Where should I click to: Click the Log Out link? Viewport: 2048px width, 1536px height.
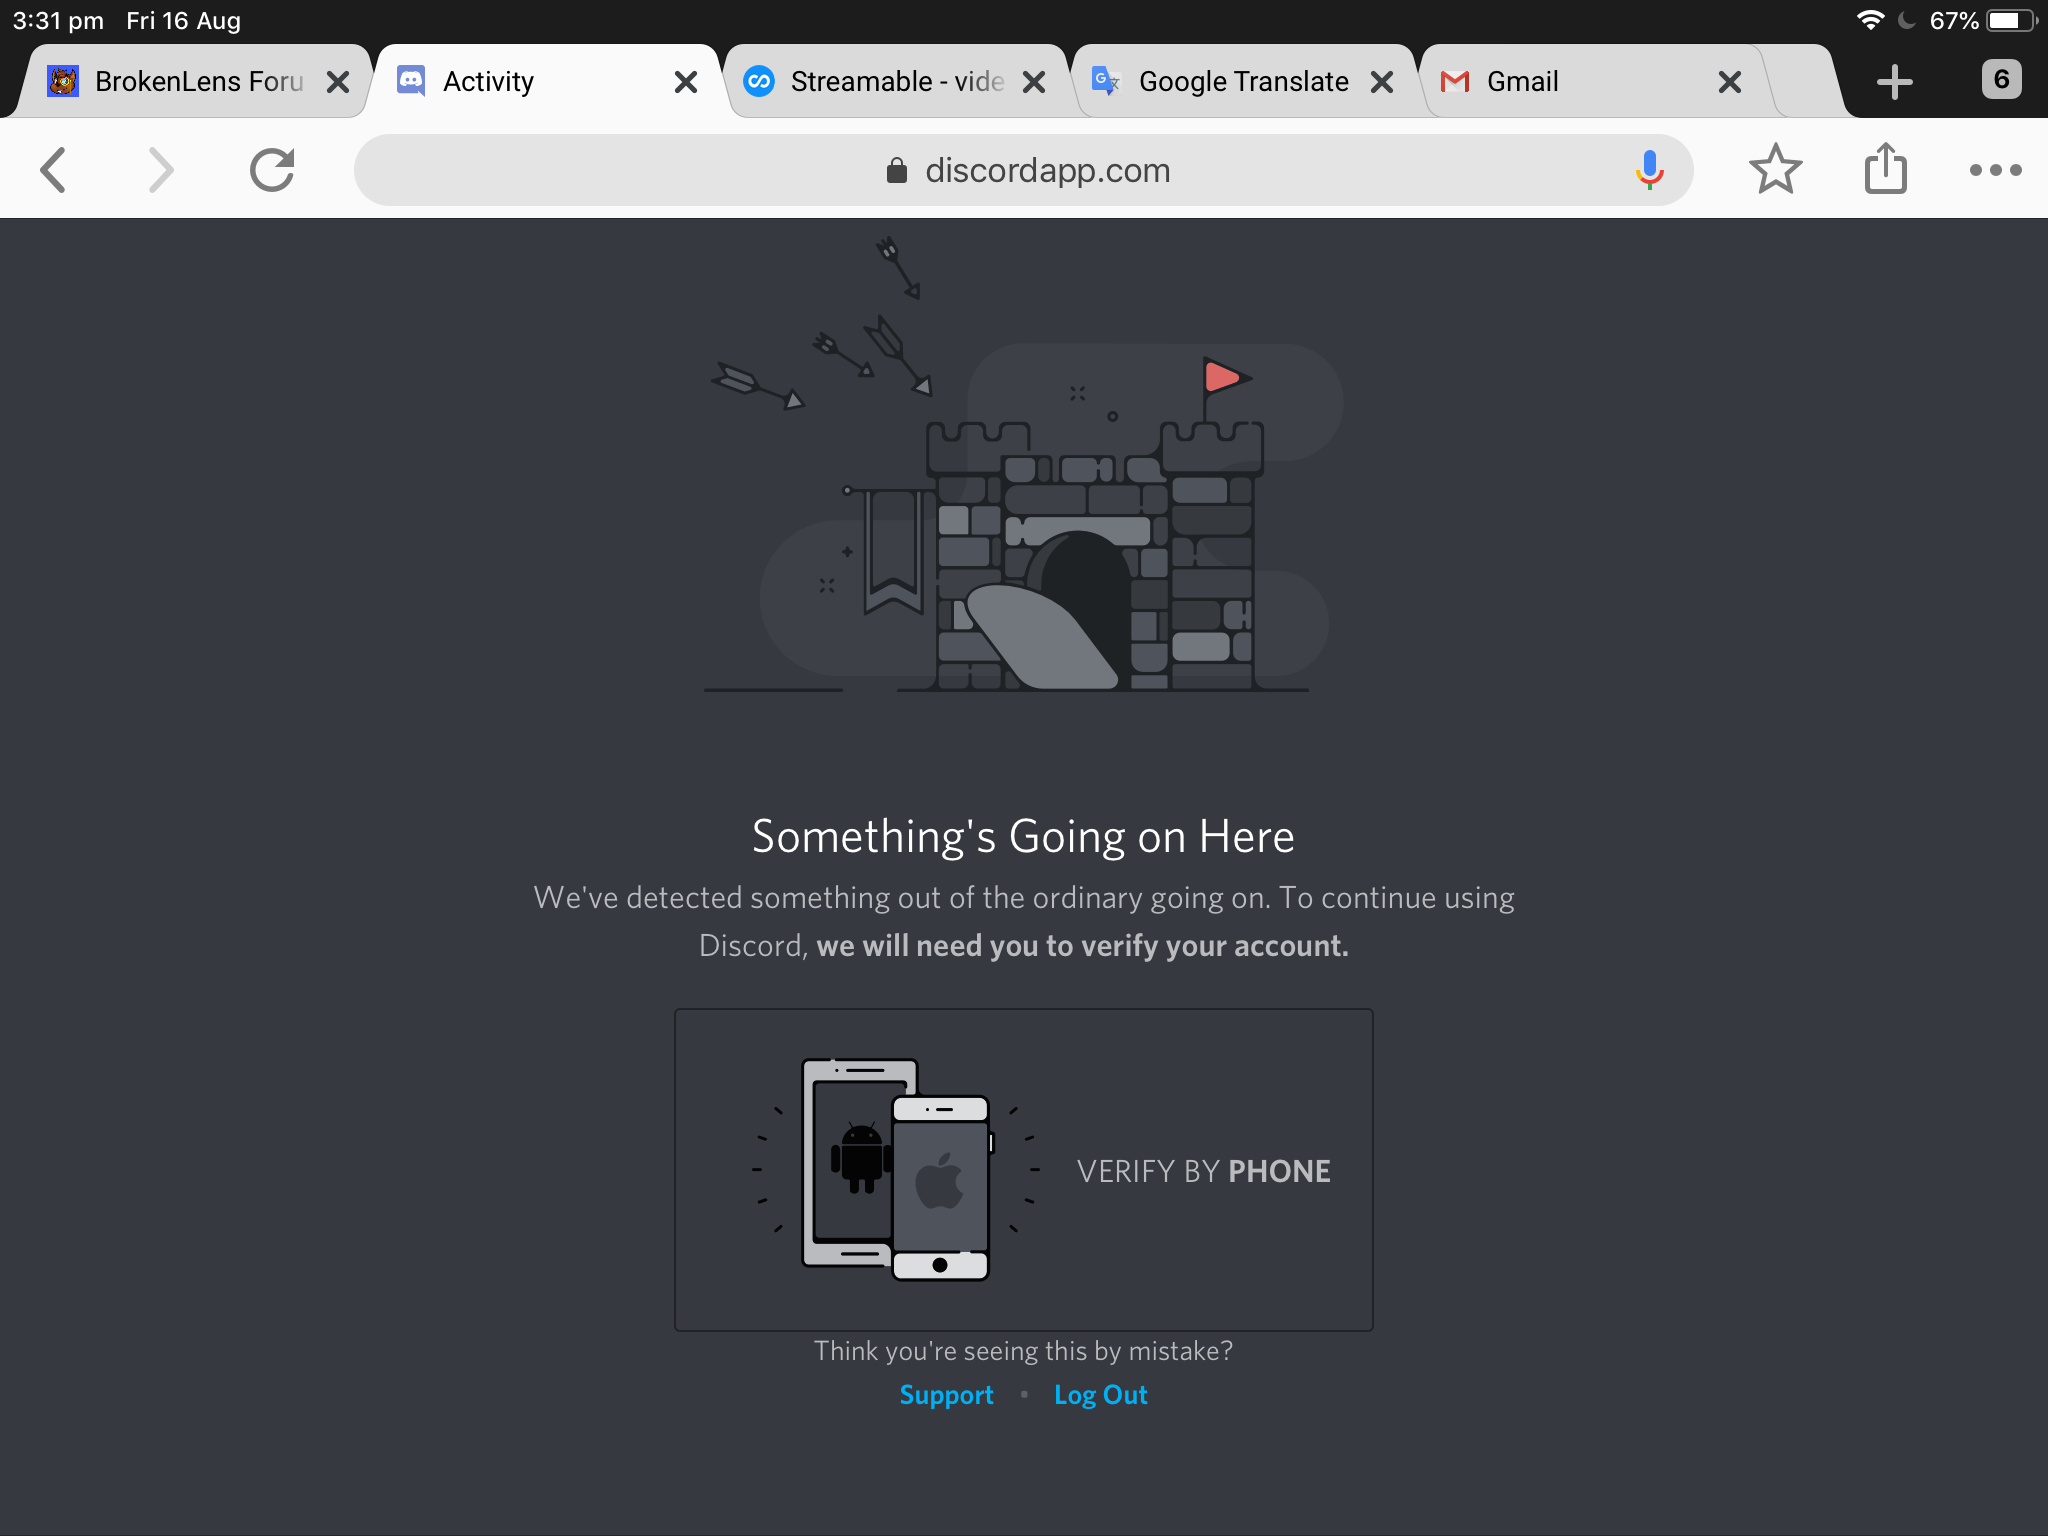(1100, 1395)
